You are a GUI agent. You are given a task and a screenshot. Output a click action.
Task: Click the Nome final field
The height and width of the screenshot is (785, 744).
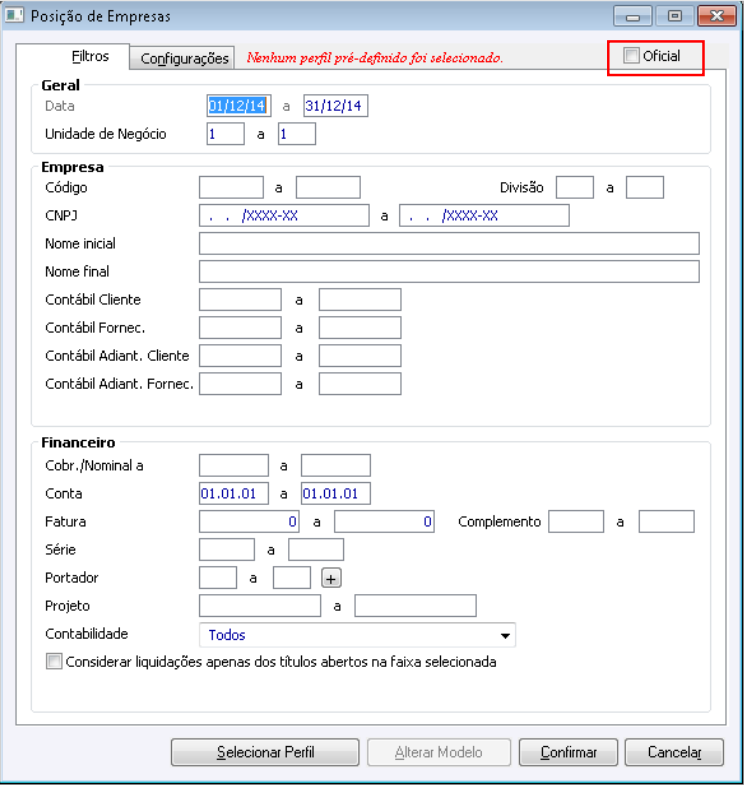point(449,271)
